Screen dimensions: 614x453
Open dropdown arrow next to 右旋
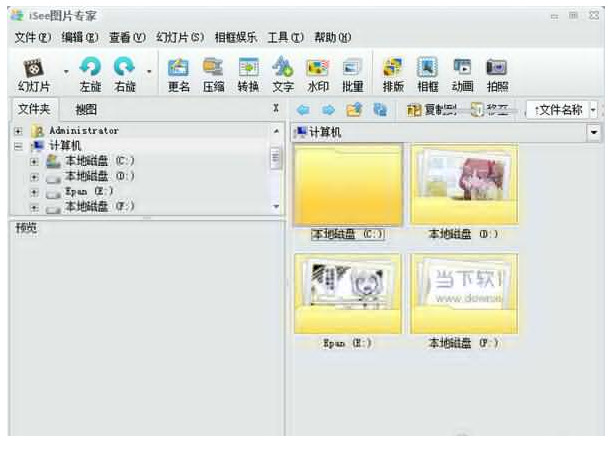tap(149, 72)
